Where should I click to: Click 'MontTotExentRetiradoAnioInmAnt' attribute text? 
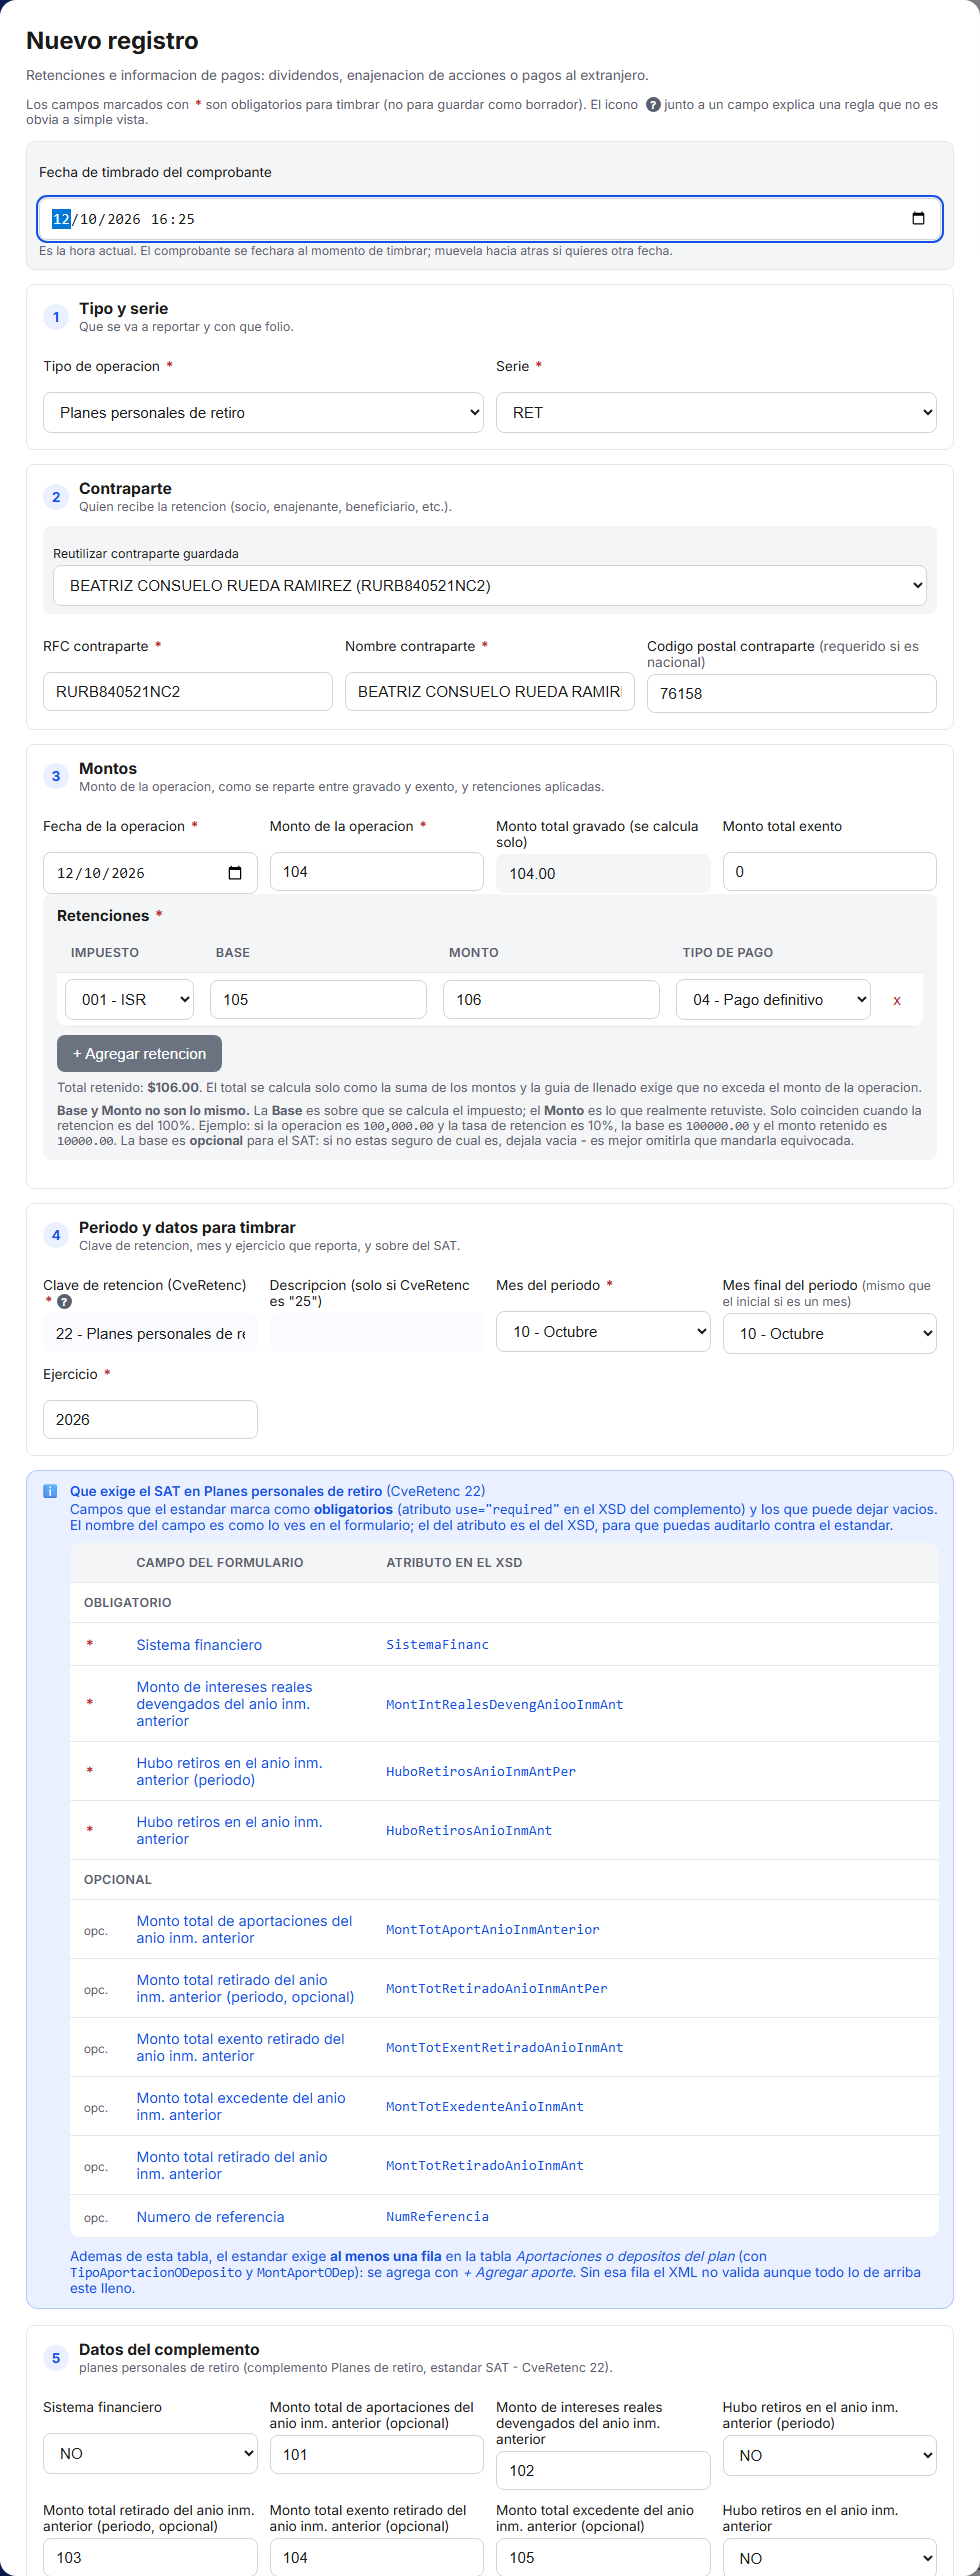505,2048
